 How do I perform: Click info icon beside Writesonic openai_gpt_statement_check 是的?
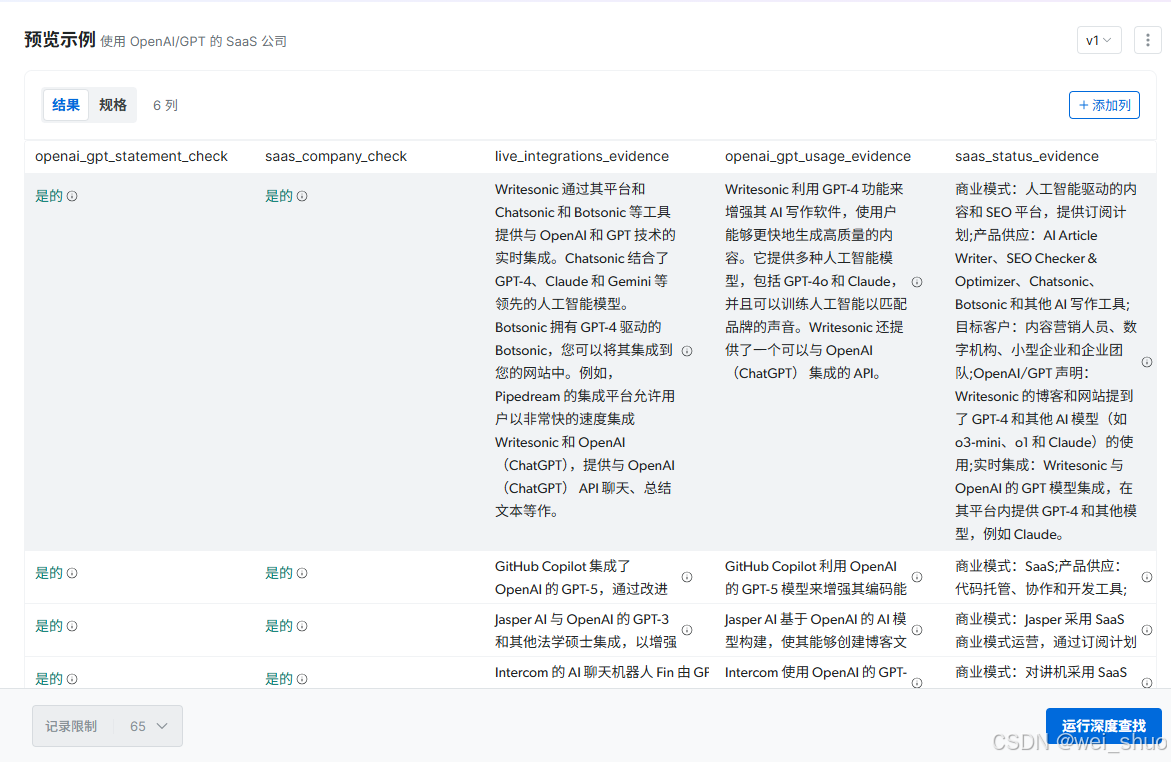pos(72,196)
